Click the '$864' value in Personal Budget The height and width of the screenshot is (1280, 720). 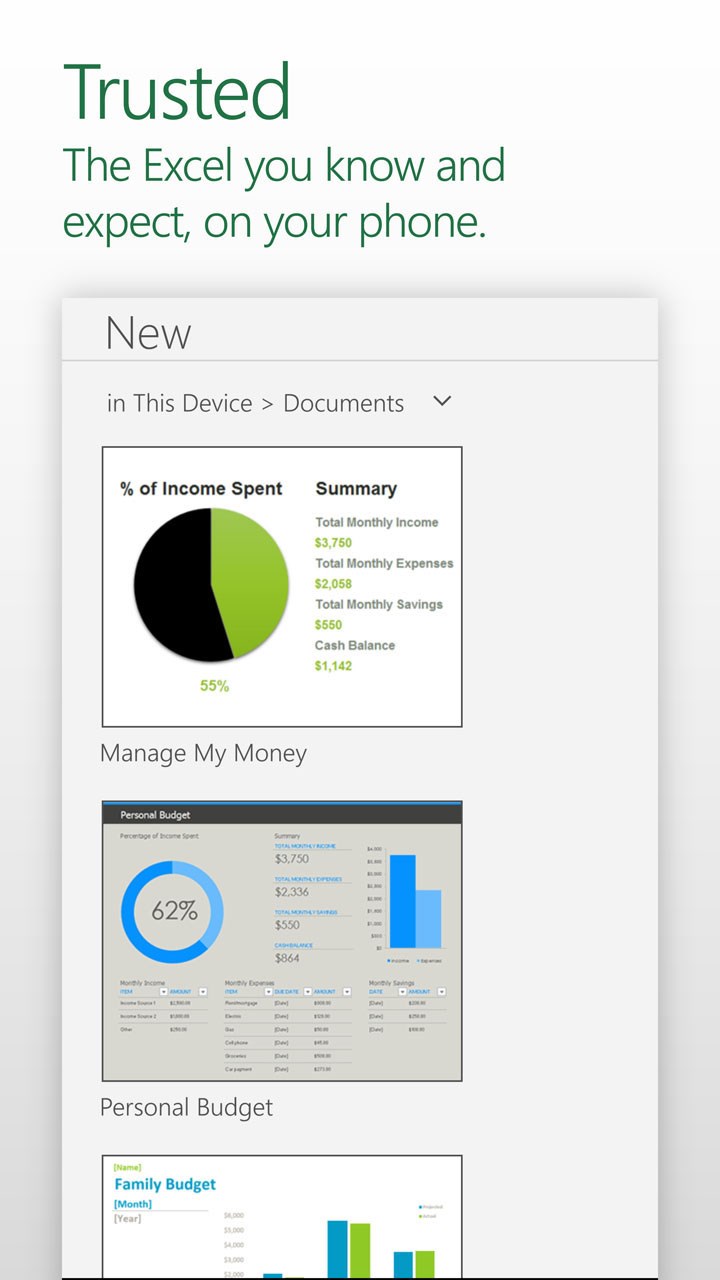(x=287, y=958)
